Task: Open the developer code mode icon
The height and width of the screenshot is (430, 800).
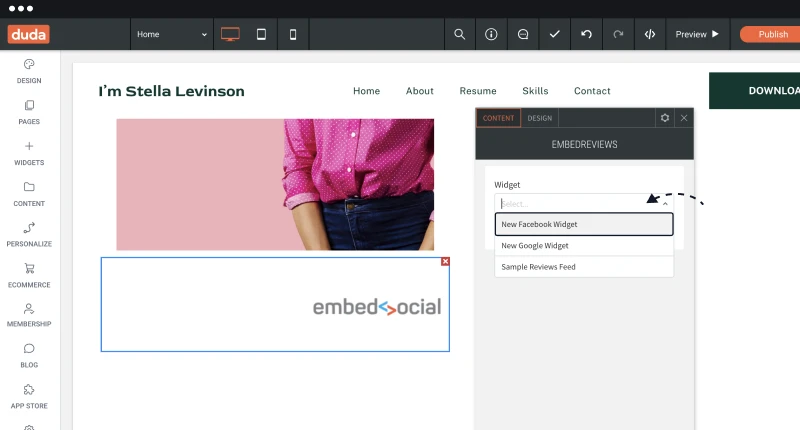Action: 649,34
